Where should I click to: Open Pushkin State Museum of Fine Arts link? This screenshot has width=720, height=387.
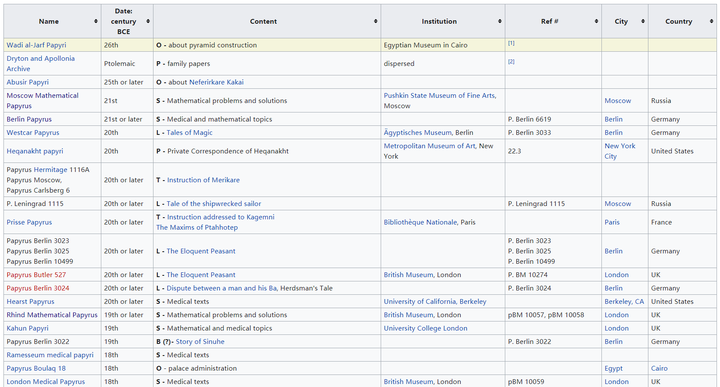pyautogui.click(x=440, y=95)
